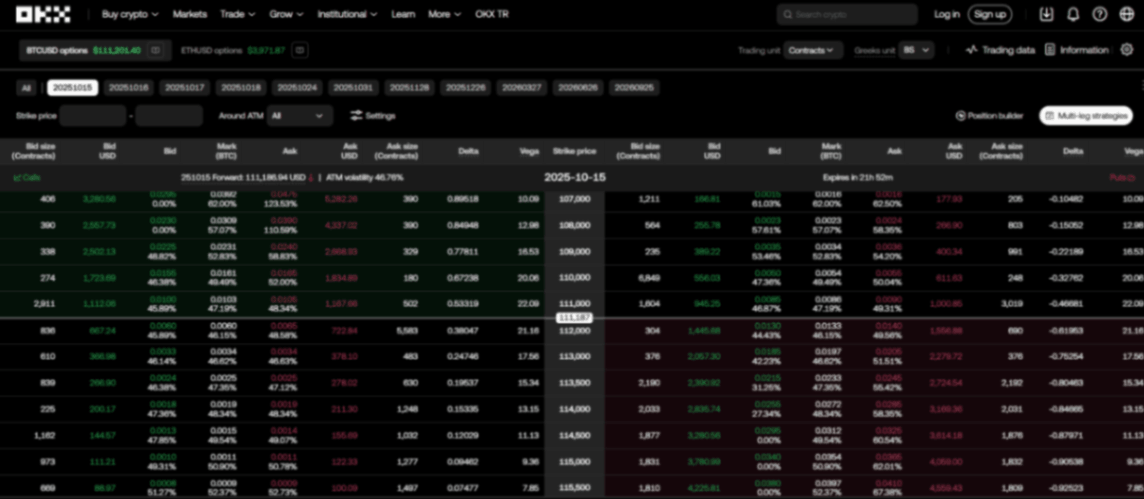Open the Settings filter with sliders icon

[x=373, y=116]
